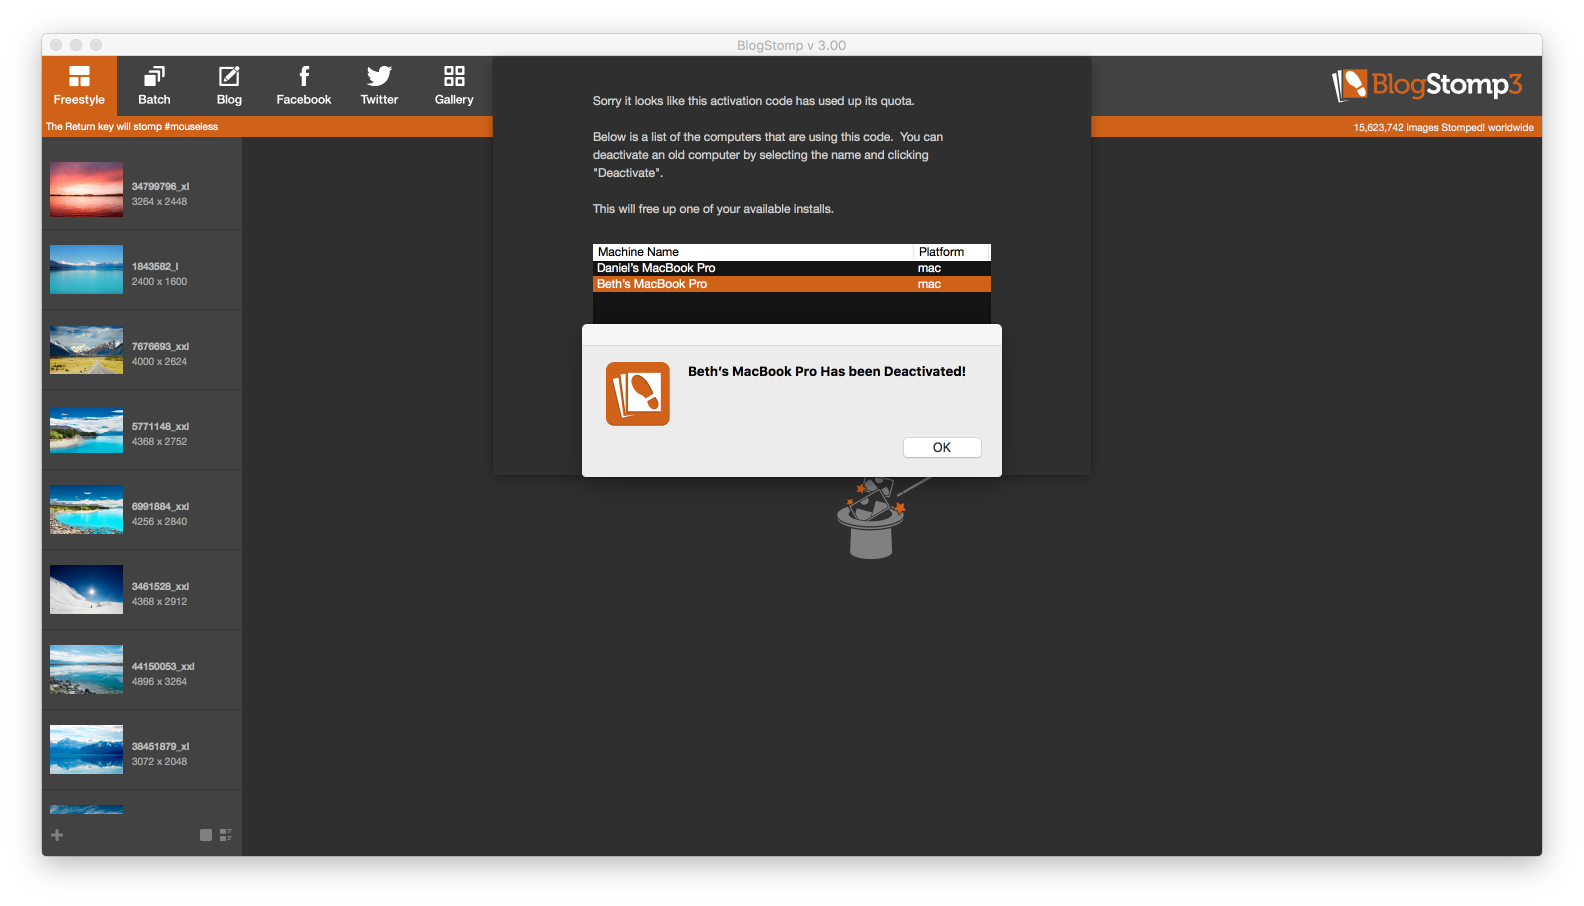1584x906 pixels.
Task: Click the mac platform cell for Daniel's
Action: point(930,268)
